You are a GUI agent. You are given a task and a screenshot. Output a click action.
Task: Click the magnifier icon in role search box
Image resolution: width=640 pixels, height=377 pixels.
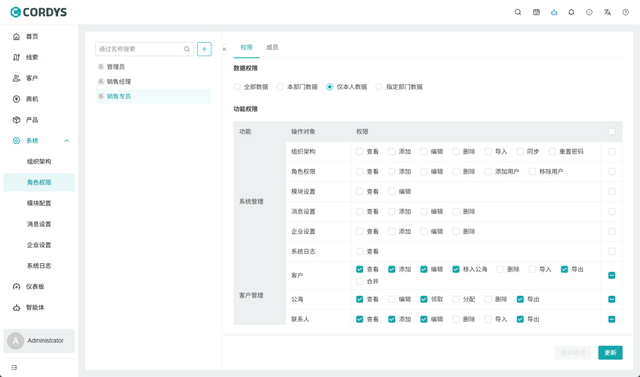click(x=187, y=49)
